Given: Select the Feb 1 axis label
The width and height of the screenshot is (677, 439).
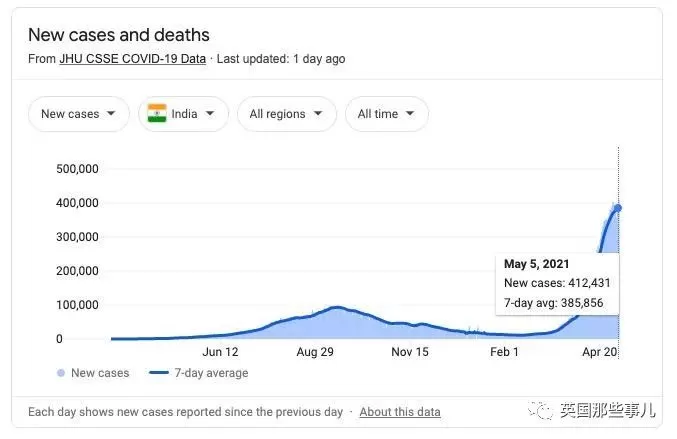Looking at the screenshot, I should [504, 352].
